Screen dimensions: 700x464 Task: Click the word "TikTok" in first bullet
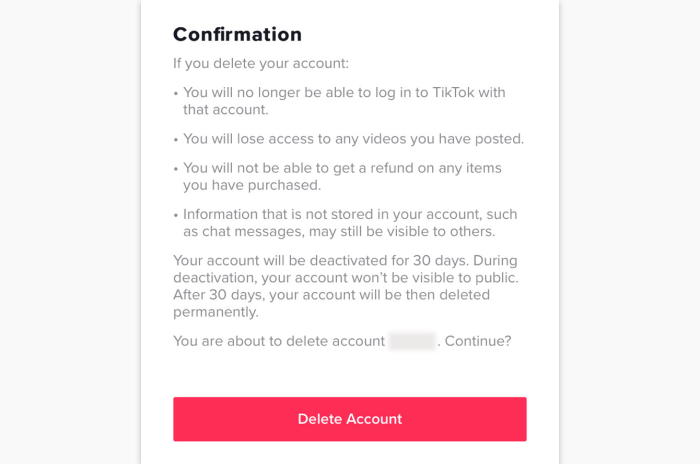coord(483,92)
